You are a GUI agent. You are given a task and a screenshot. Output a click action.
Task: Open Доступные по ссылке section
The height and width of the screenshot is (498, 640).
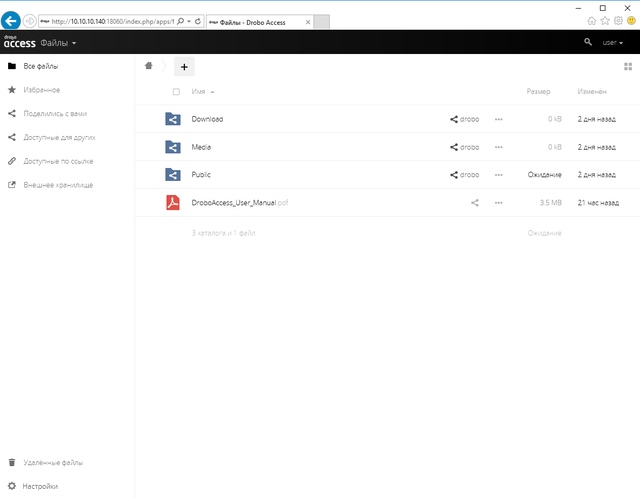point(58,161)
